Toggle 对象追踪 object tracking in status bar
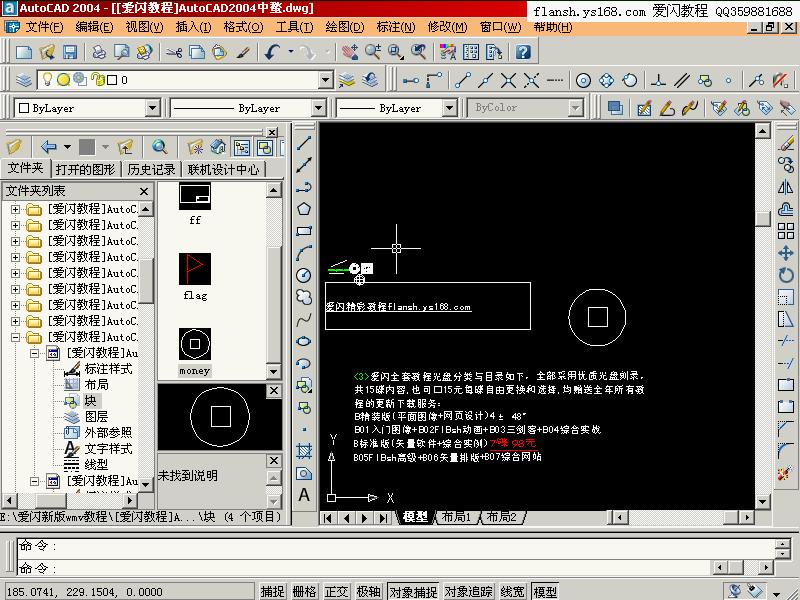800x600 pixels. [x=468, y=591]
